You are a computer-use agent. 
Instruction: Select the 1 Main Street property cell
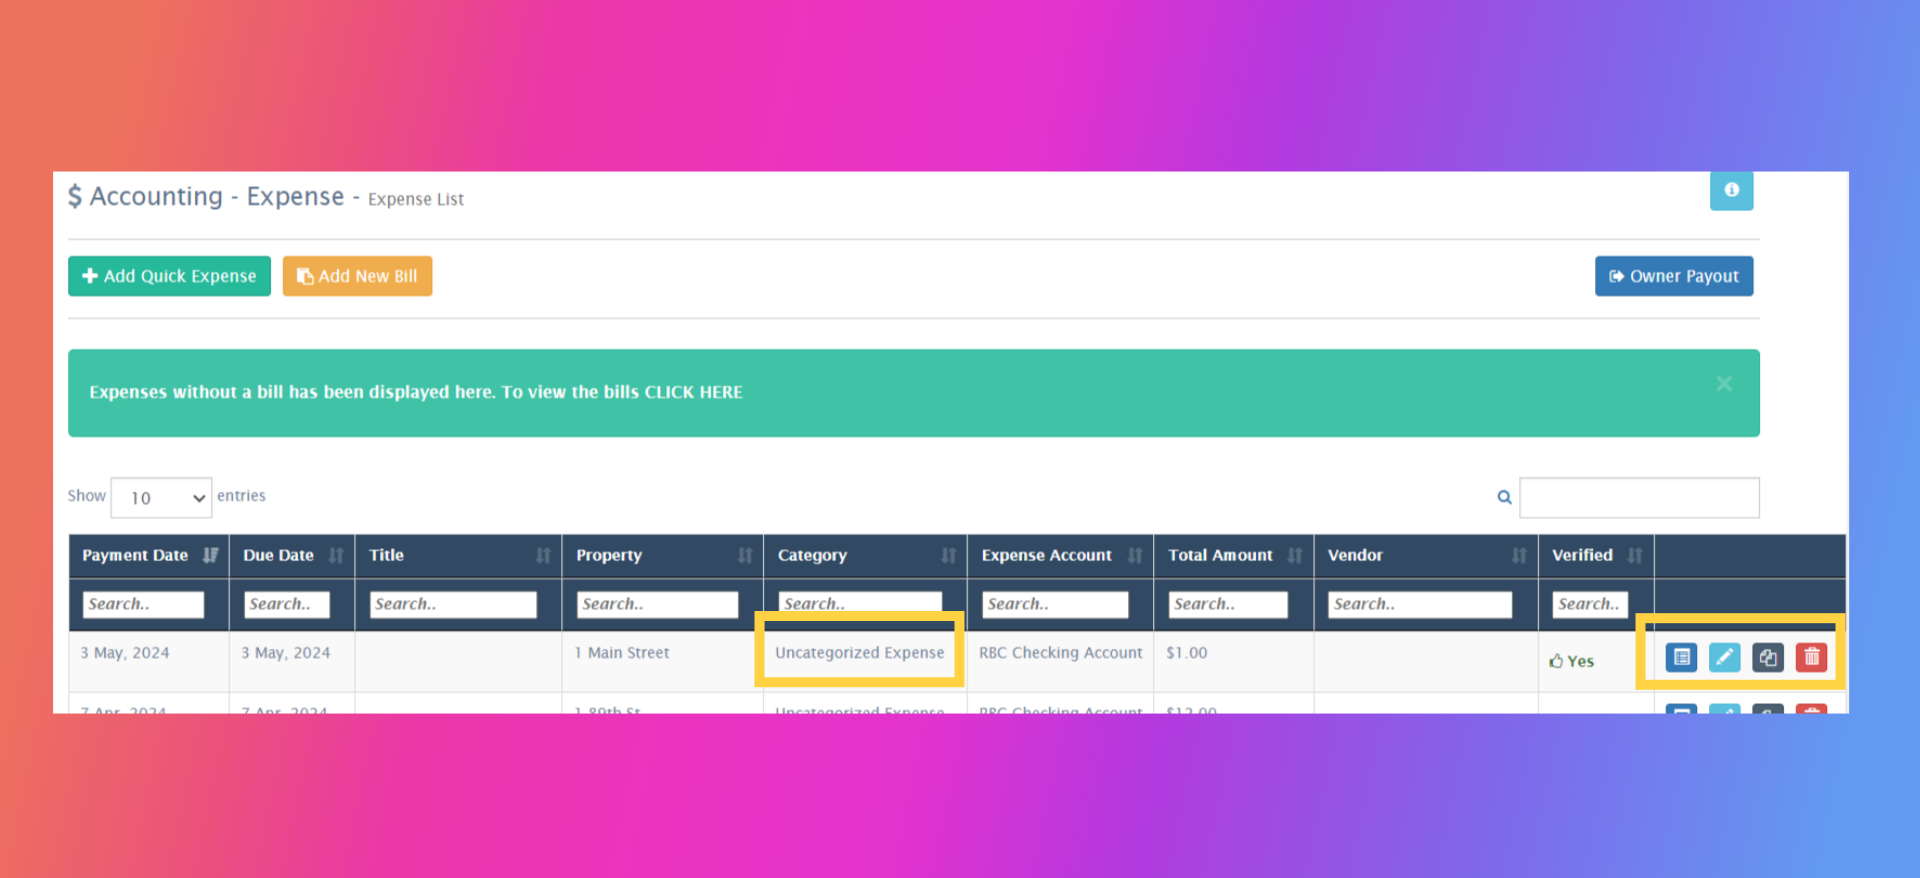(x=621, y=653)
